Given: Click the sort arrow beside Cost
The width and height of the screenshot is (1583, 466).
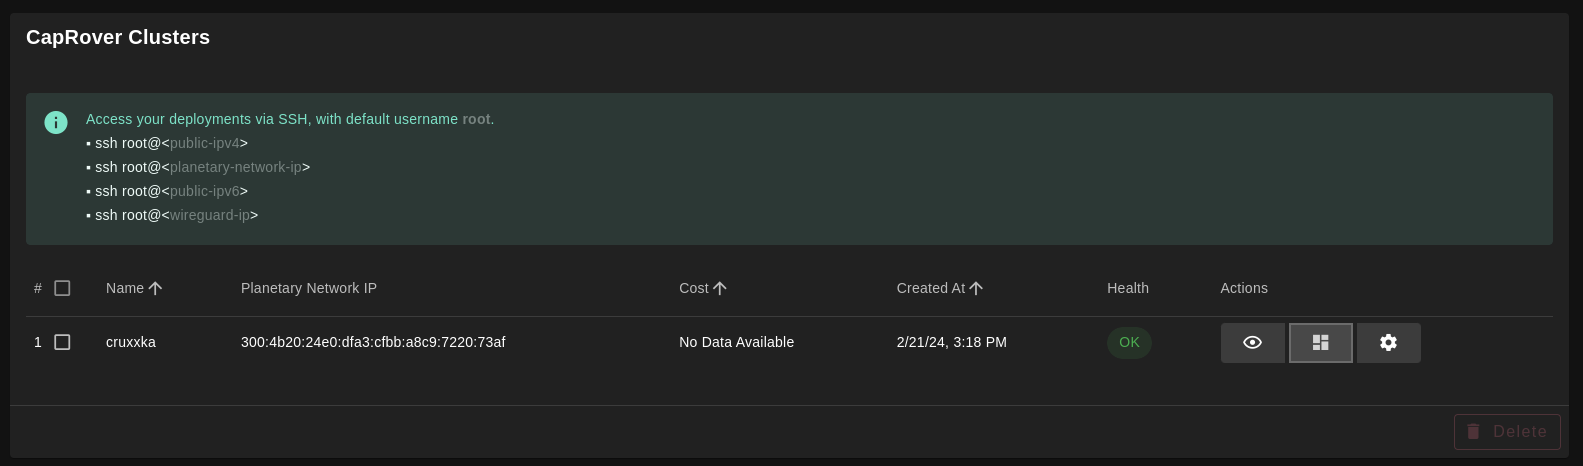Looking at the screenshot, I should click(x=720, y=288).
